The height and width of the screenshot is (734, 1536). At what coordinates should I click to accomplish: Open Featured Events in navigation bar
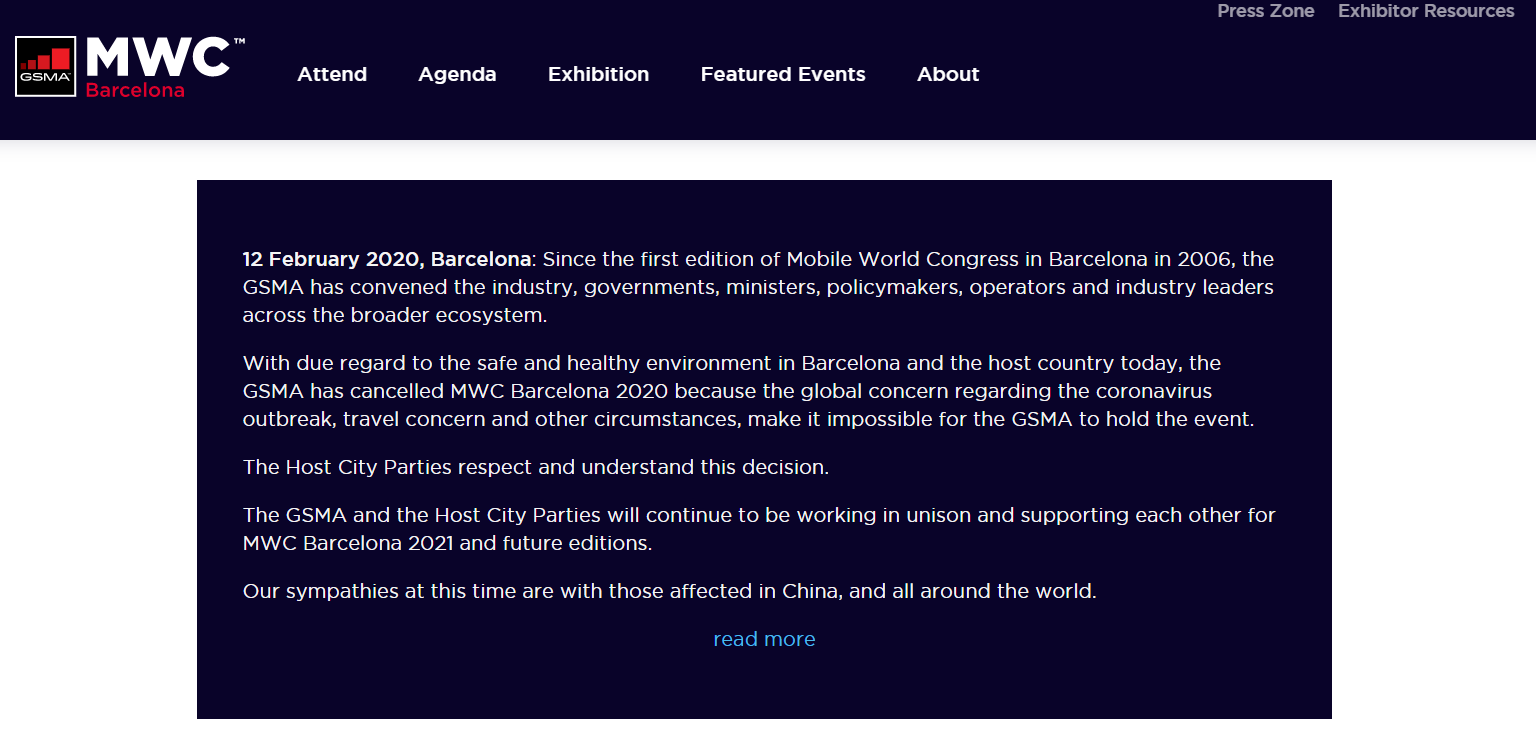783,74
